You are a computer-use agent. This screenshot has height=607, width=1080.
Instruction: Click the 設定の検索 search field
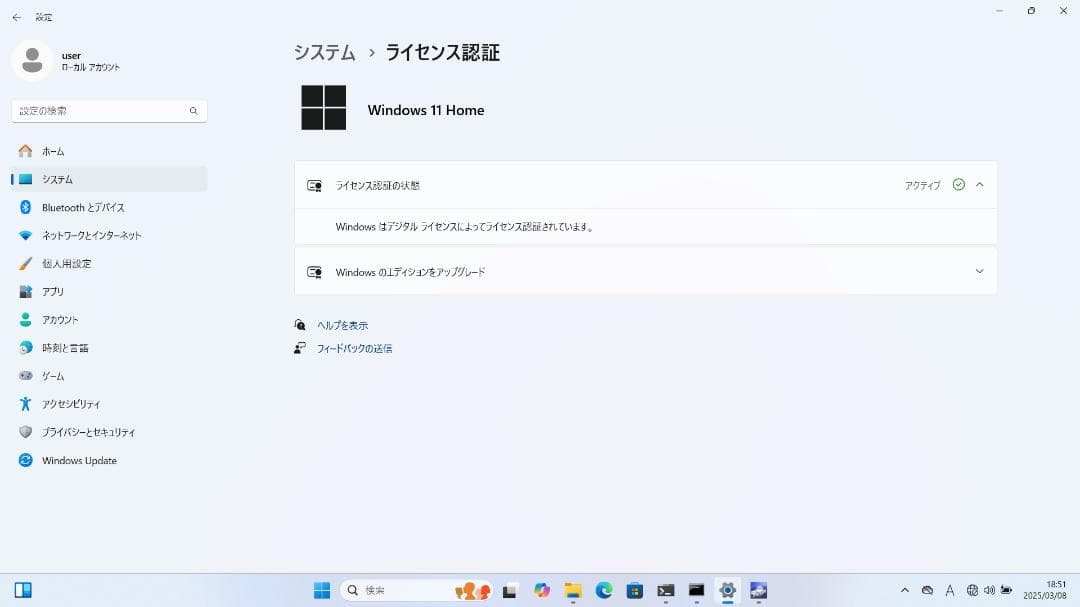(x=108, y=110)
